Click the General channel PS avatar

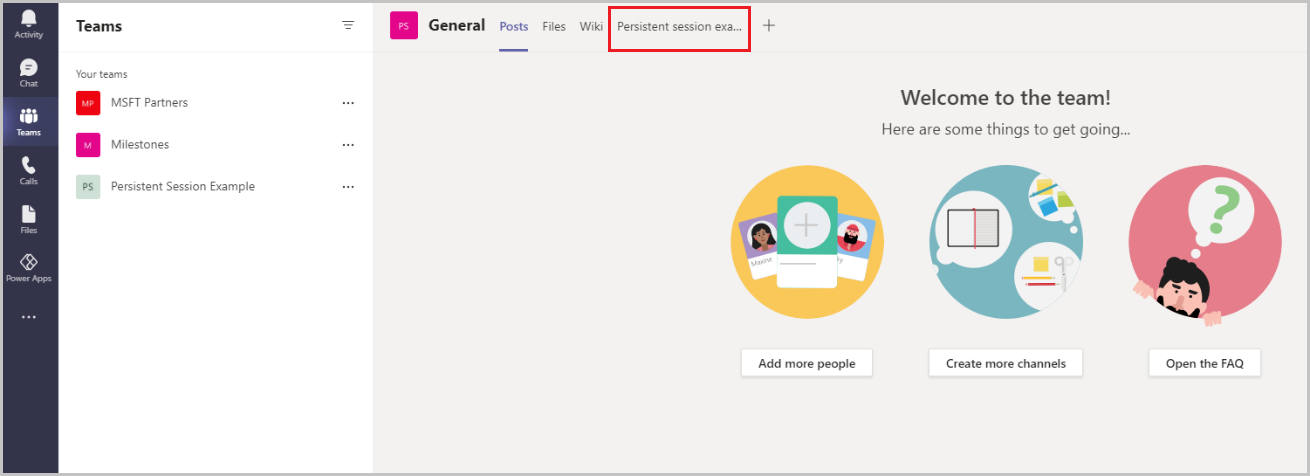coord(403,26)
